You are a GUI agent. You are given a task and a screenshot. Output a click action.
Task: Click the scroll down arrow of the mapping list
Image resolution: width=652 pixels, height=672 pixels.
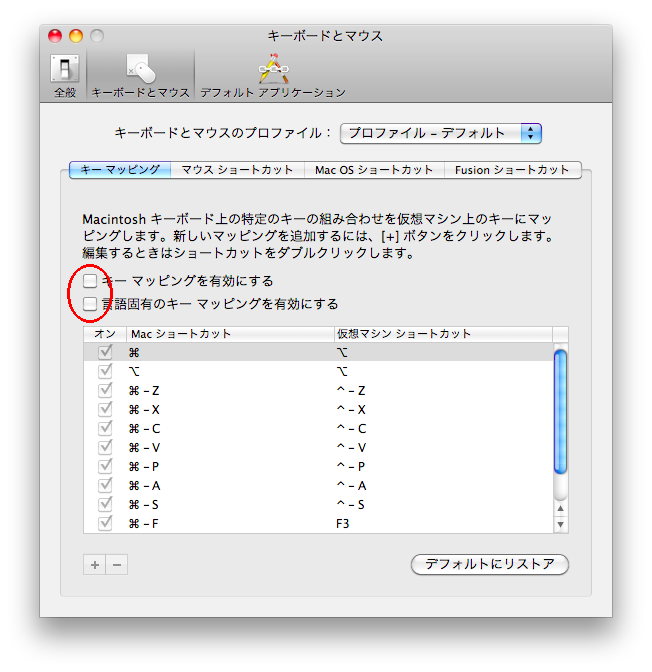(560, 525)
